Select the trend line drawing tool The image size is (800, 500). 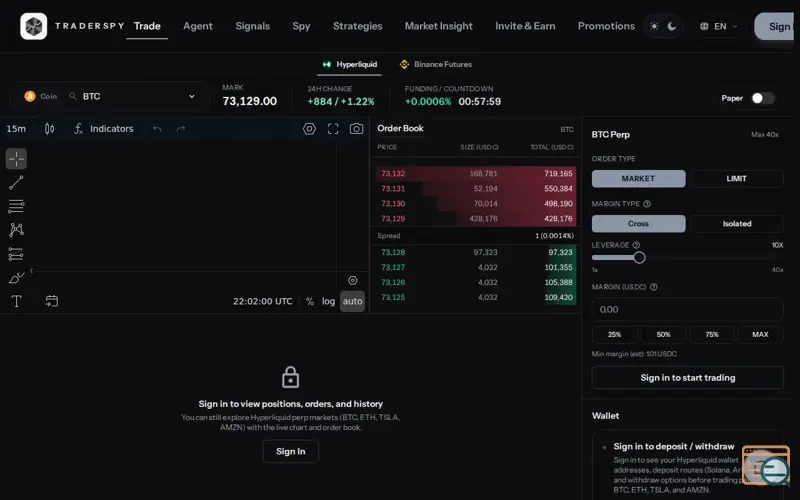[16, 182]
